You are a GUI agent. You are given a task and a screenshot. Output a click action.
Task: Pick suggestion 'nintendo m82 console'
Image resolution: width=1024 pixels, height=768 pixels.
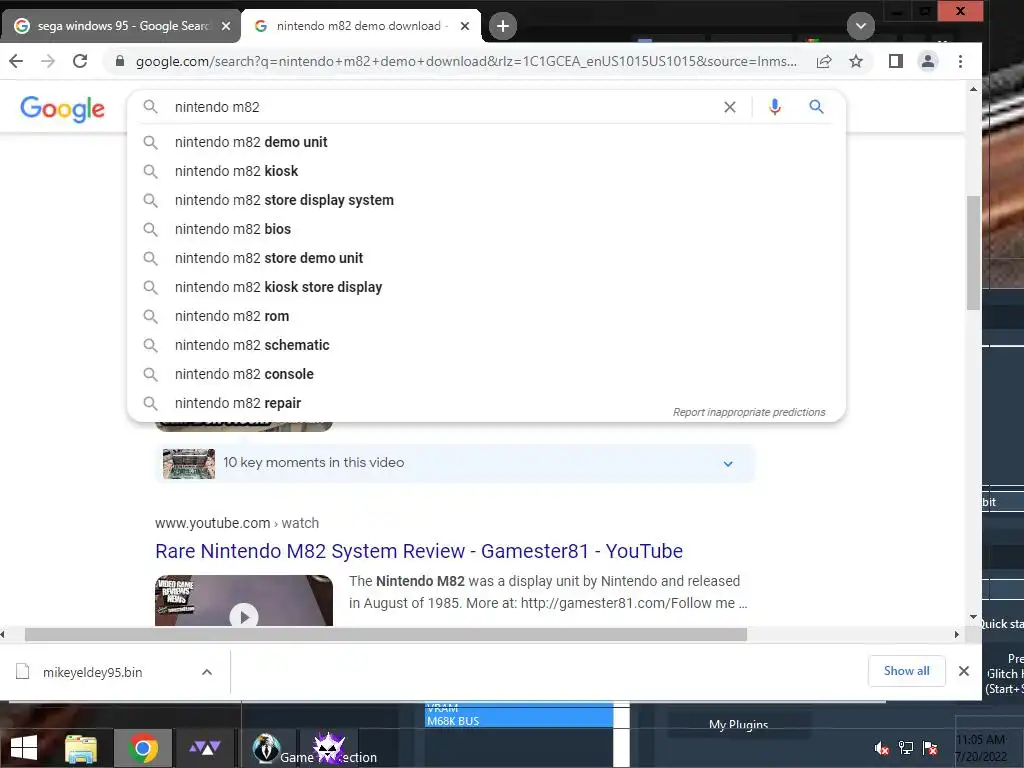tap(487, 374)
